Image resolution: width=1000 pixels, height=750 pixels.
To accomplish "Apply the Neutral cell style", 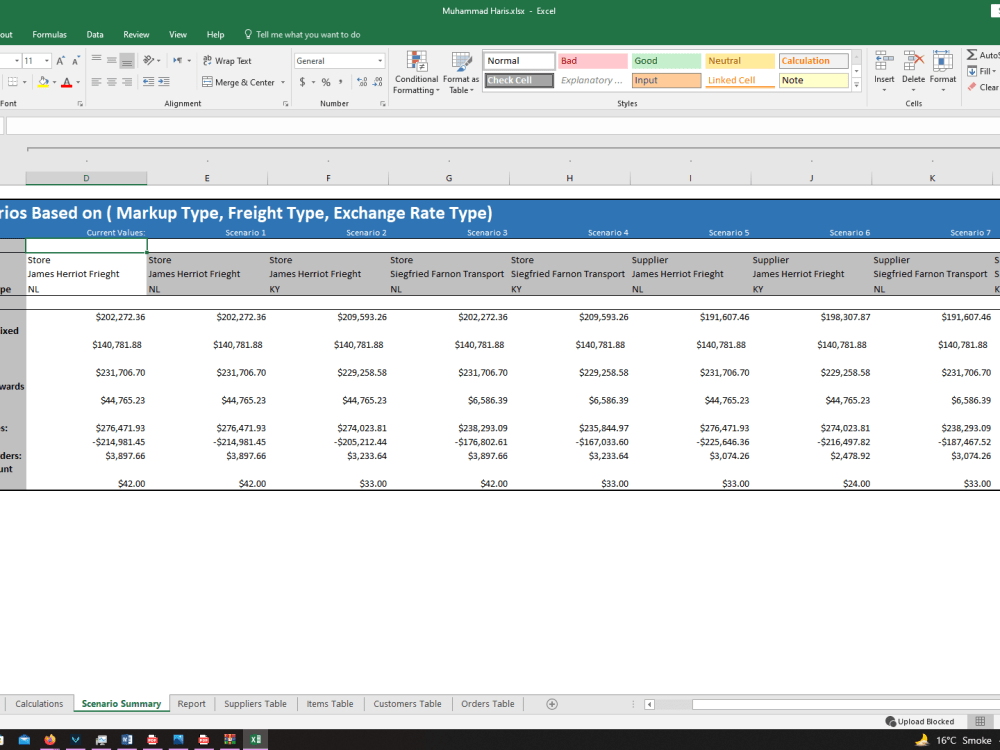I will tap(740, 61).
